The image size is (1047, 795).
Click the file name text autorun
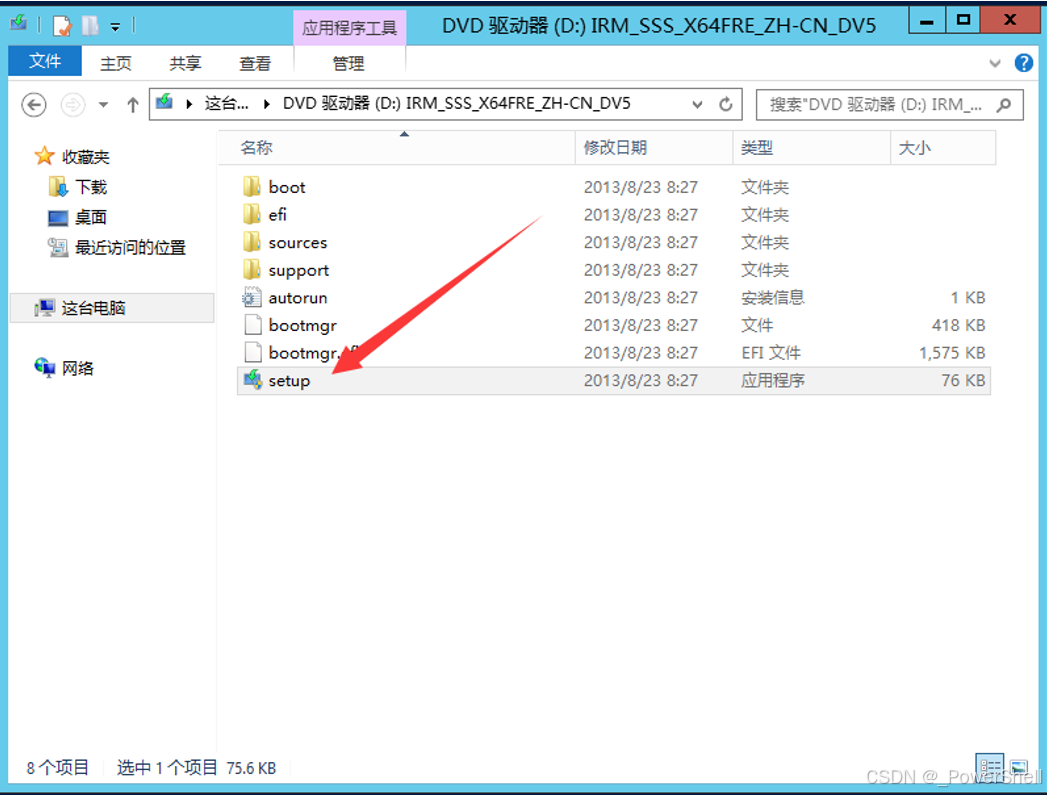298,298
